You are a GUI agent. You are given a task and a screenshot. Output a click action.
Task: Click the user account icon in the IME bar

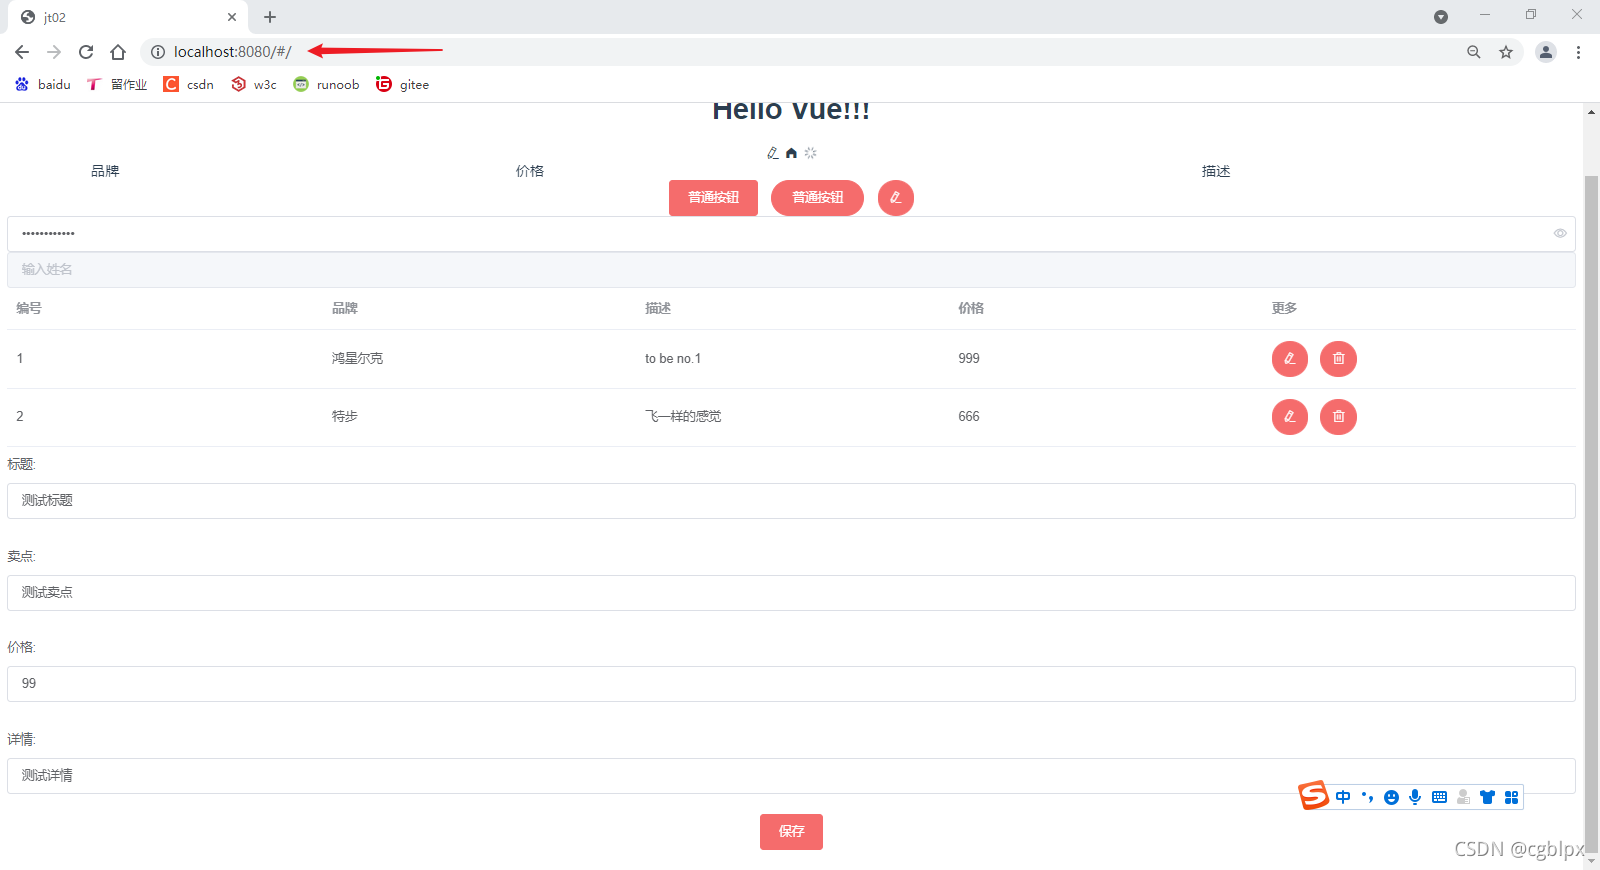tap(1463, 797)
